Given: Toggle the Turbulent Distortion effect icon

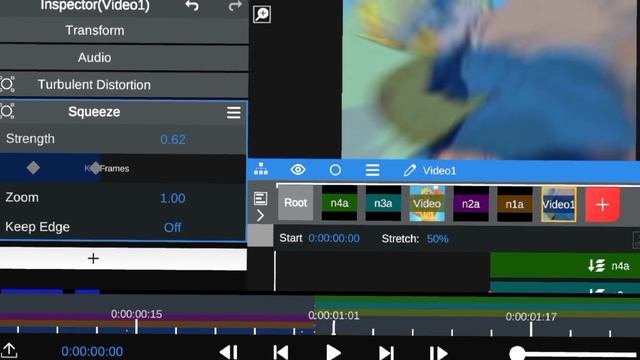Looking at the screenshot, I should 7,84.
